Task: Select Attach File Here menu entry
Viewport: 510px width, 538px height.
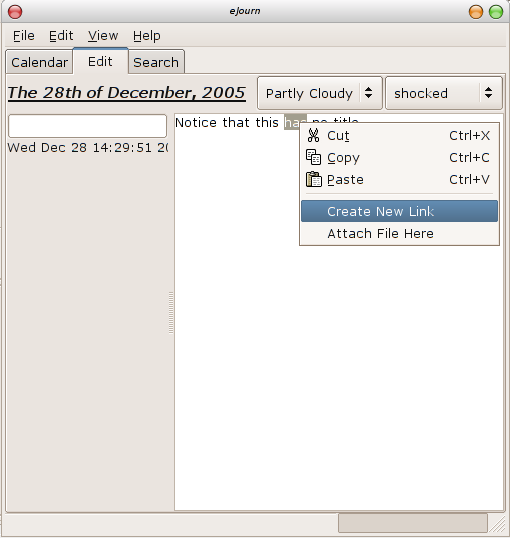Action: point(399,233)
